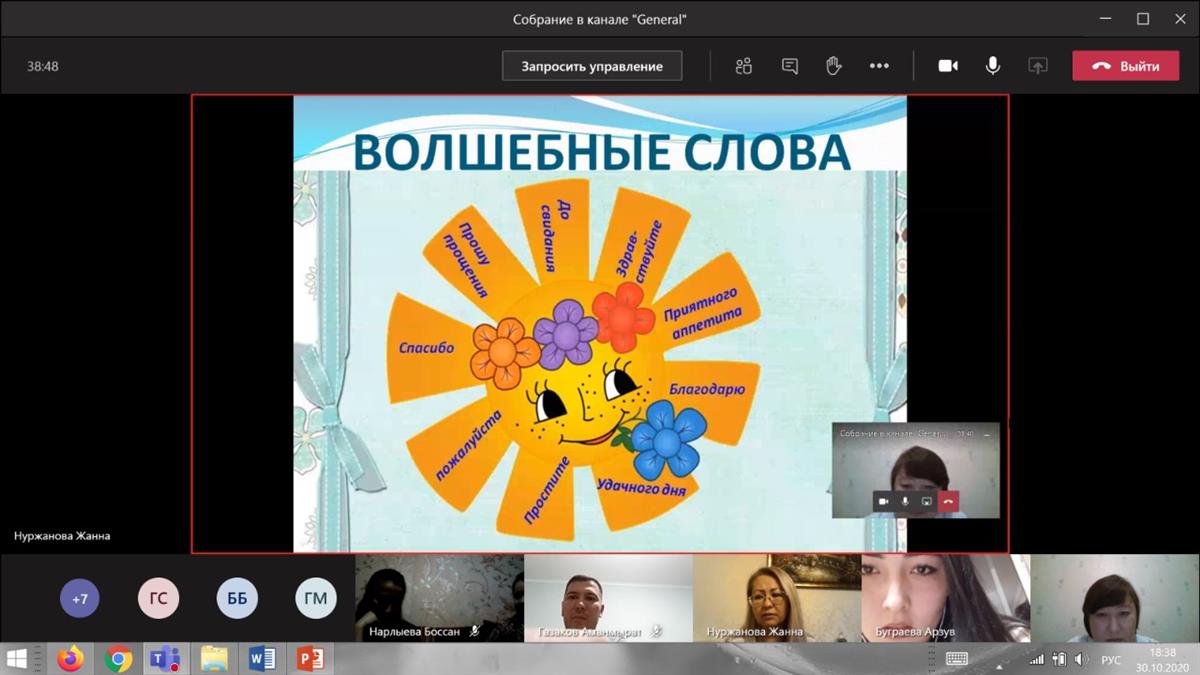Open Газаков Аманмырат video thumbnail
Screen dimensions: 1200x675
click(608, 598)
